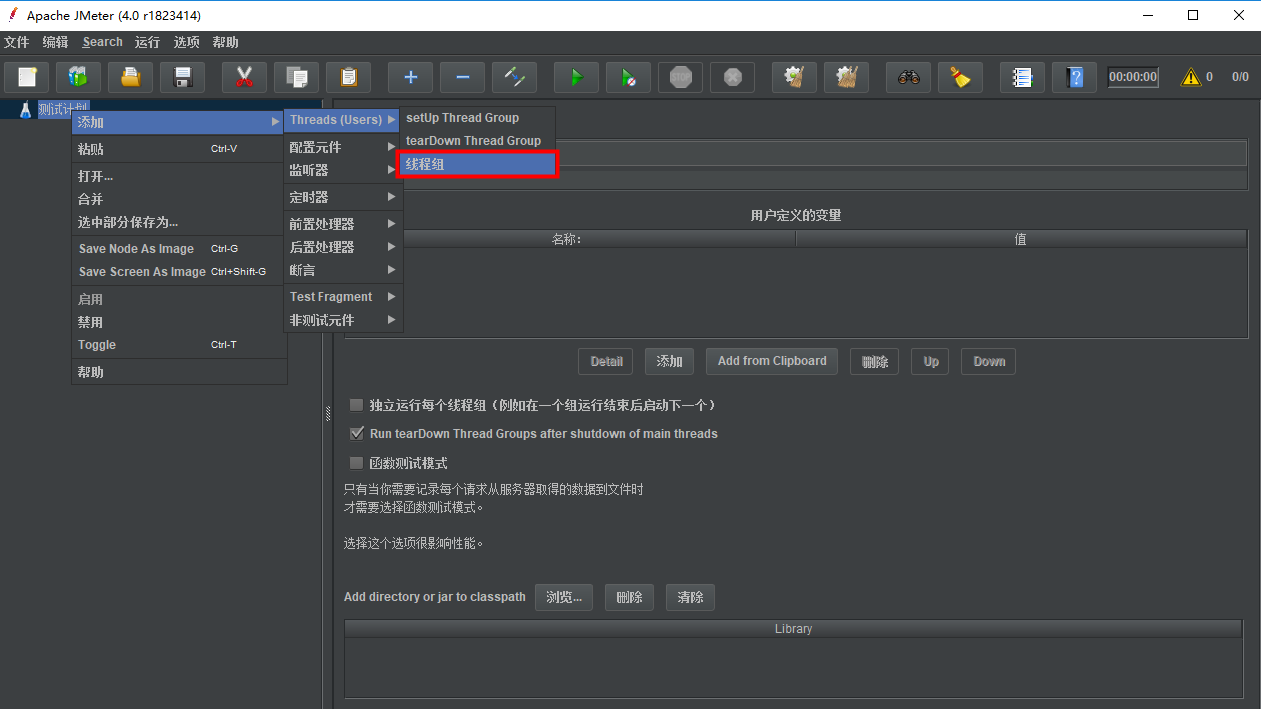Open the 选项 menu
This screenshot has width=1261, height=709.
click(x=187, y=42)
